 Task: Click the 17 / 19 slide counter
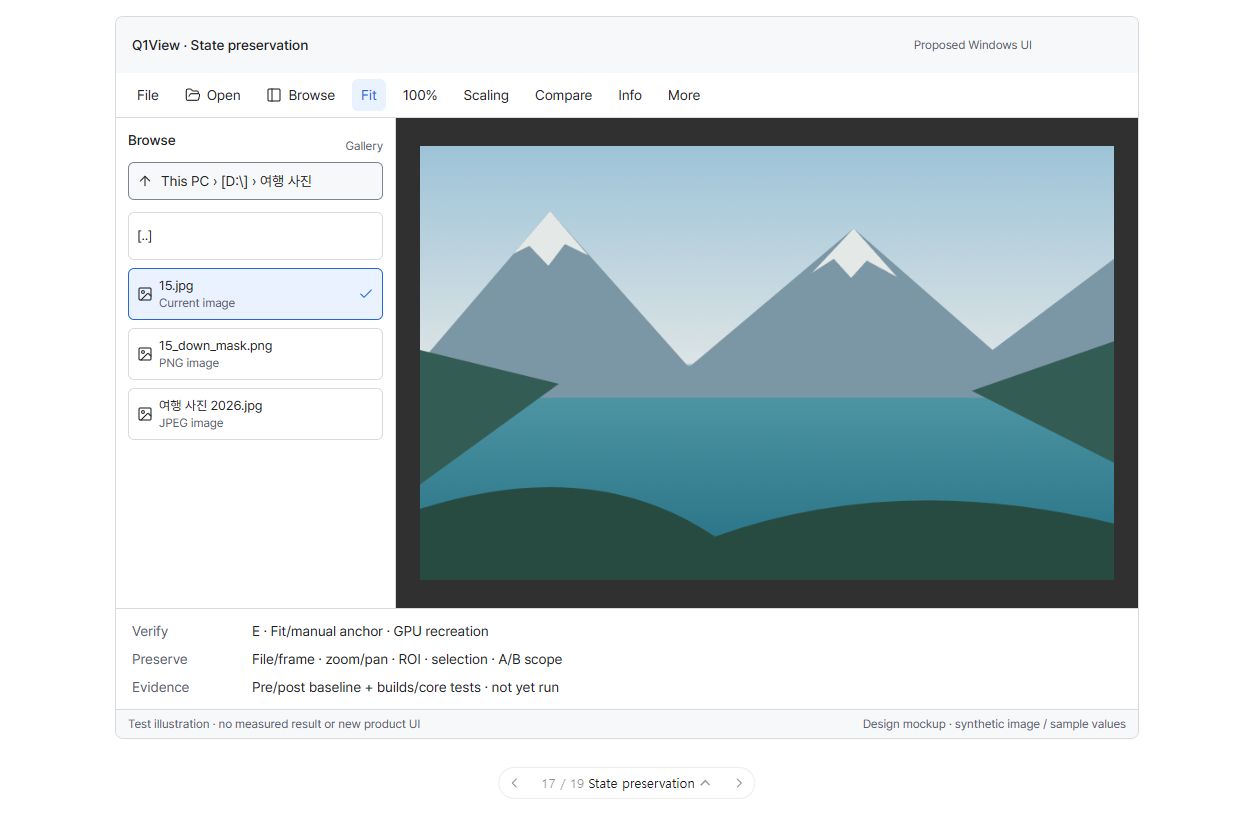562,783
